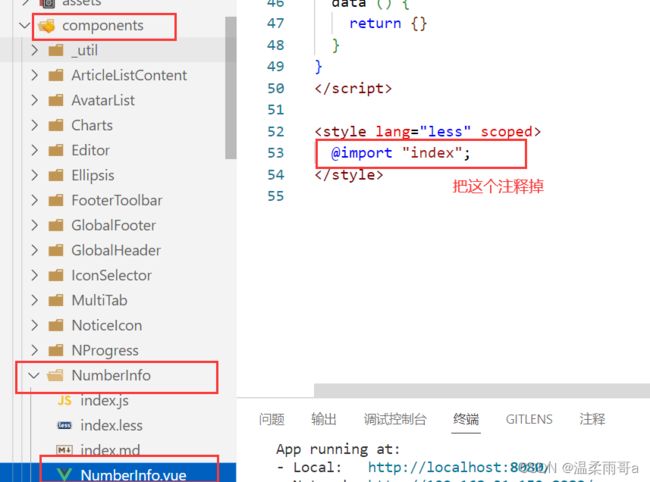Viewport: 650px width, 482px height.
Task: Click the markdown icon beside index.md
Action: (64, 450)
